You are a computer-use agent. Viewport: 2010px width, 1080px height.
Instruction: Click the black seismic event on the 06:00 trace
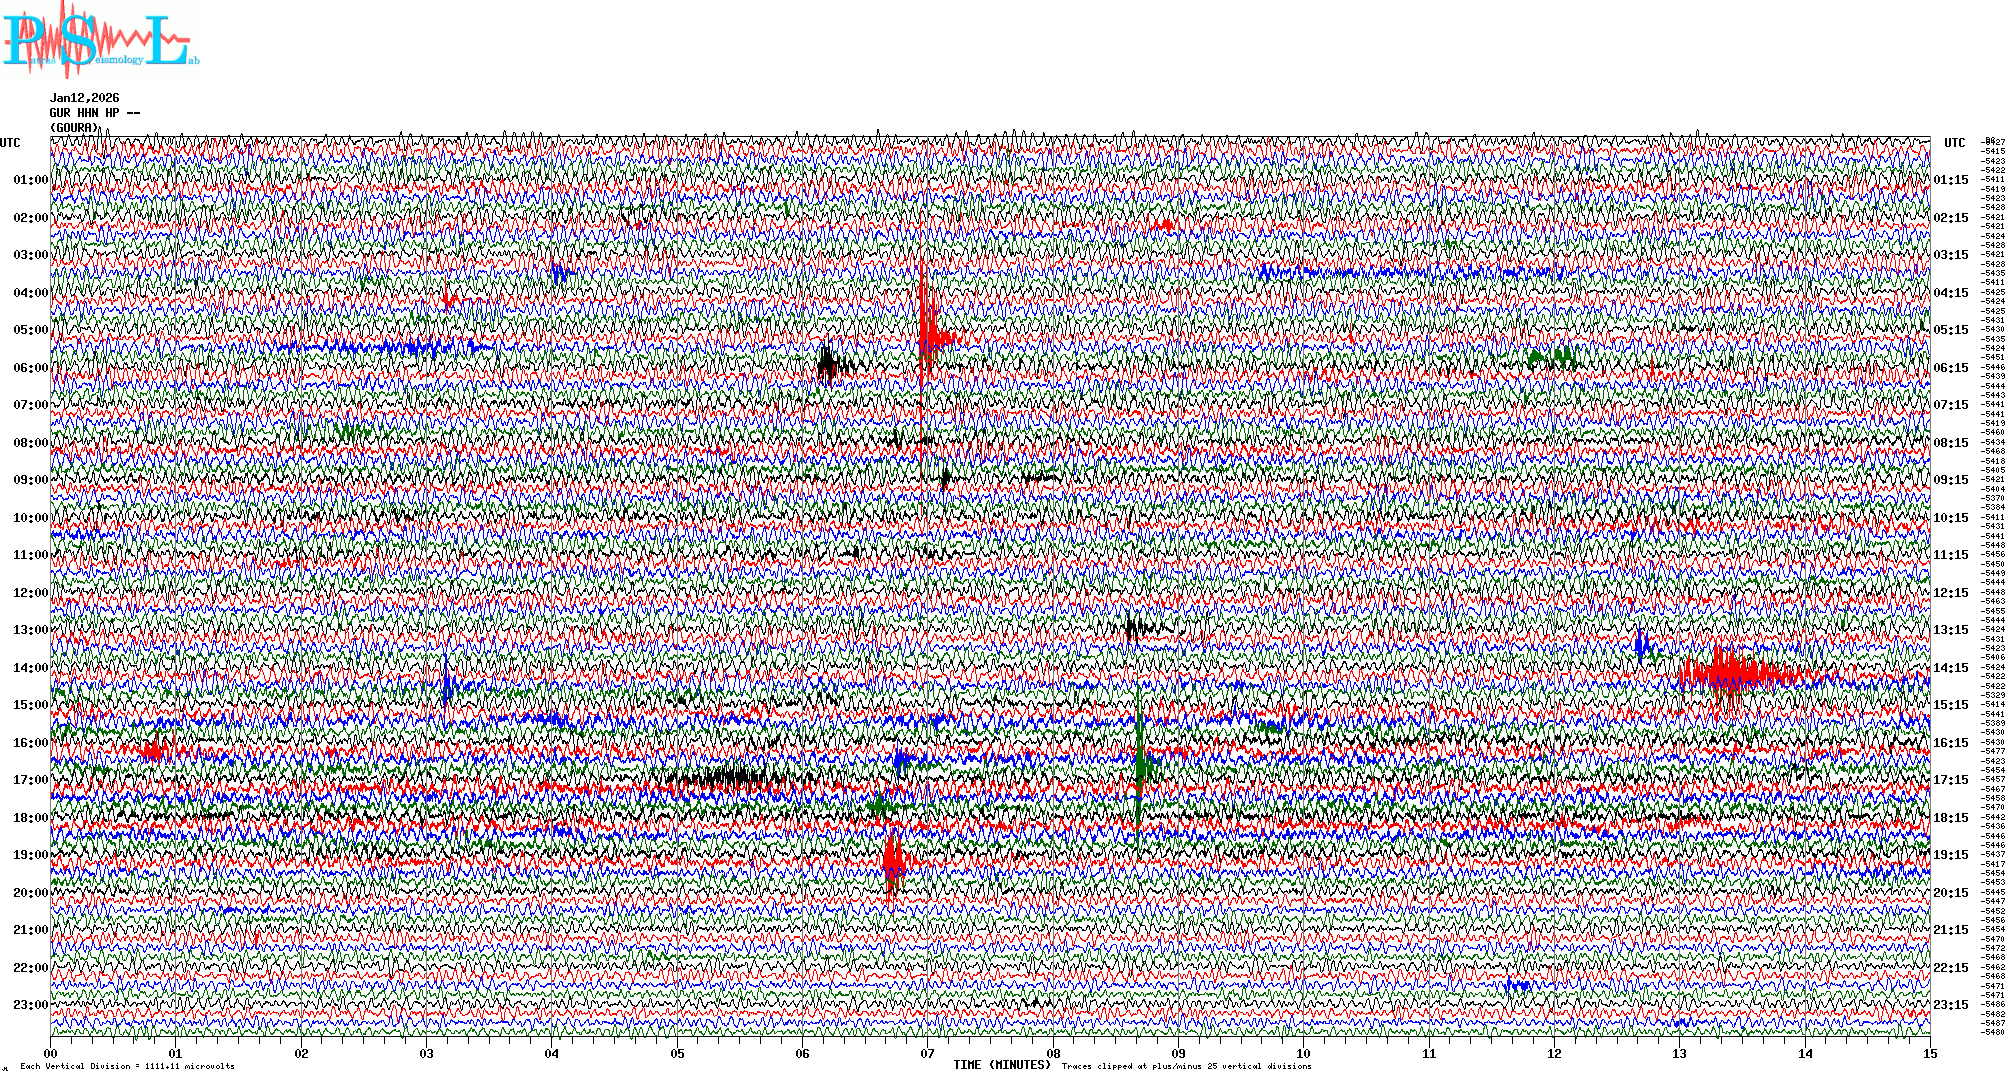tap(830, 365)
